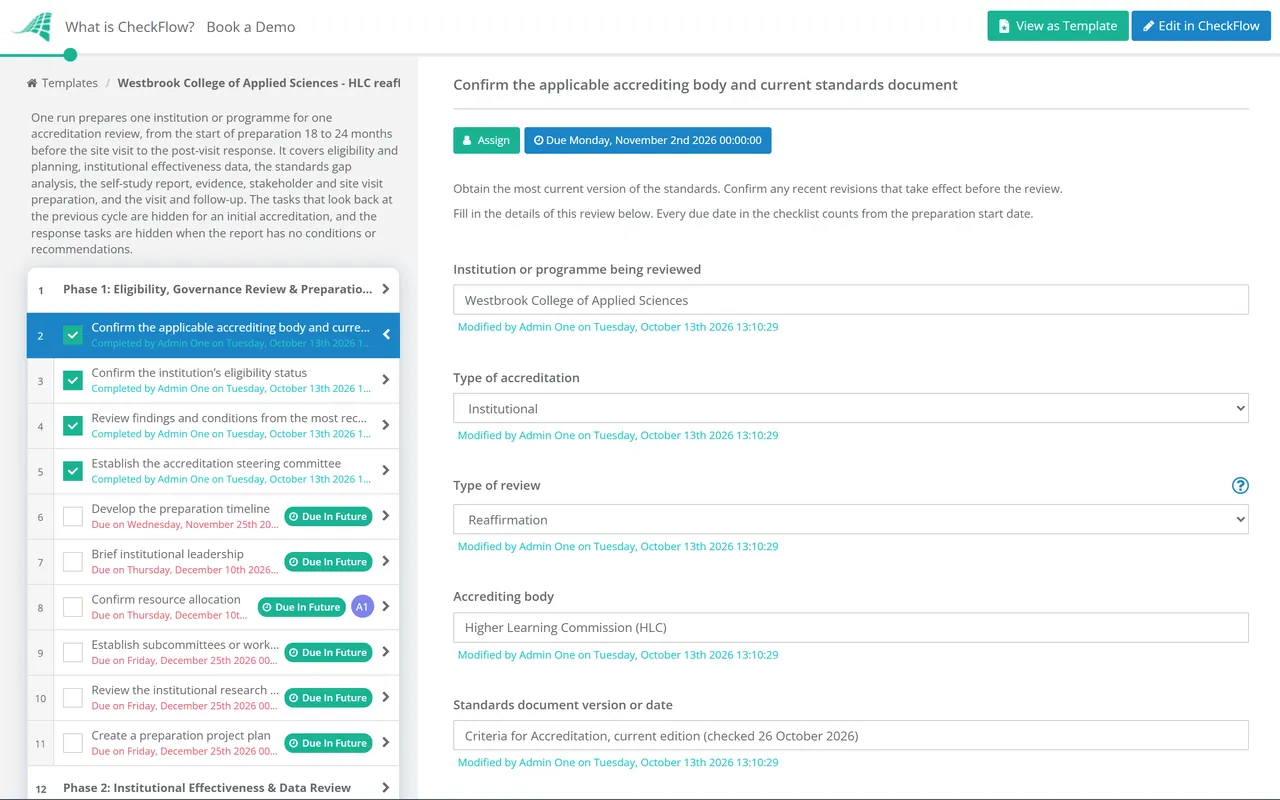
Task: Open task 3 eligibility status chevron
Action: 386,380
